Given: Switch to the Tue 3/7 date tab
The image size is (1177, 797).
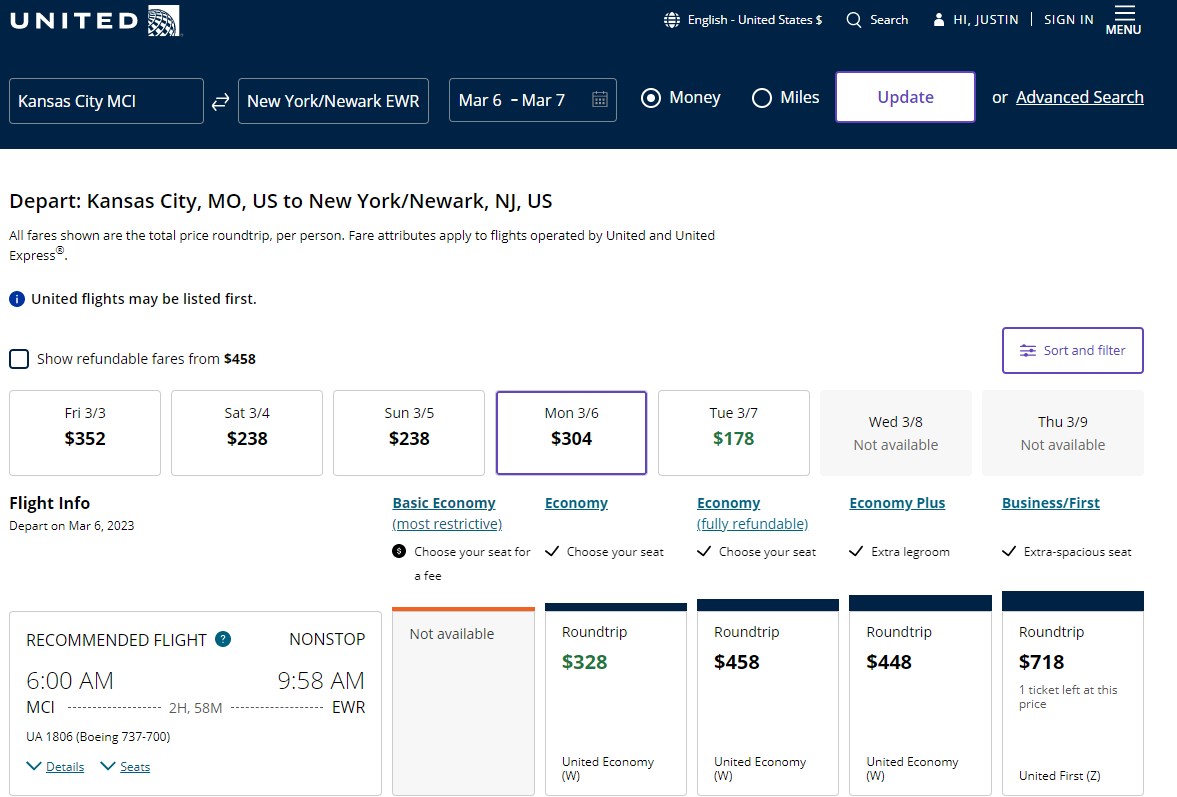Looking at the screenshot, I should click(x=733, y=432).
